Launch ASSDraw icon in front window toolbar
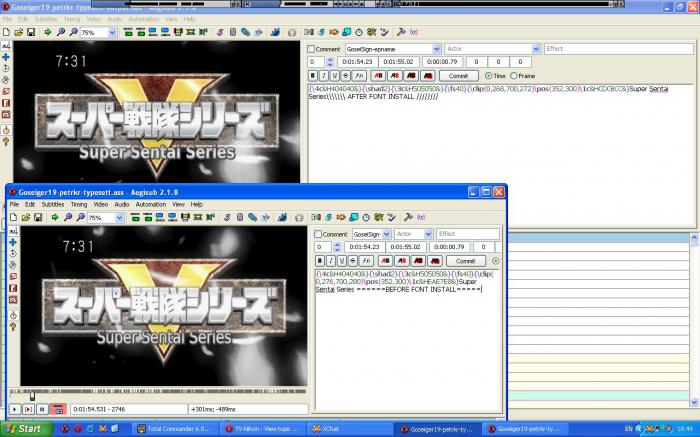 pyautogui.click(x=299, y=217)
